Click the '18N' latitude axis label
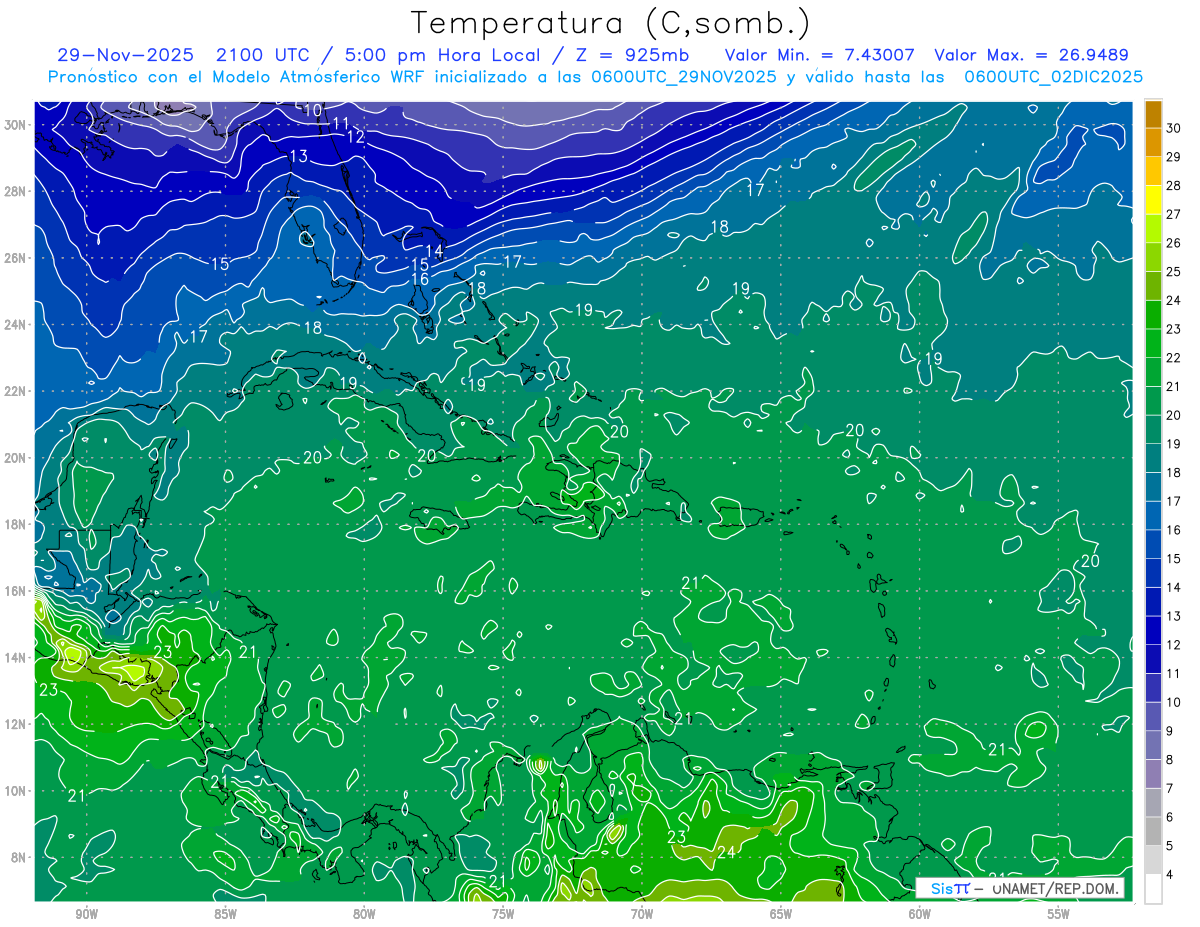1200x927 pixels. 15,524
